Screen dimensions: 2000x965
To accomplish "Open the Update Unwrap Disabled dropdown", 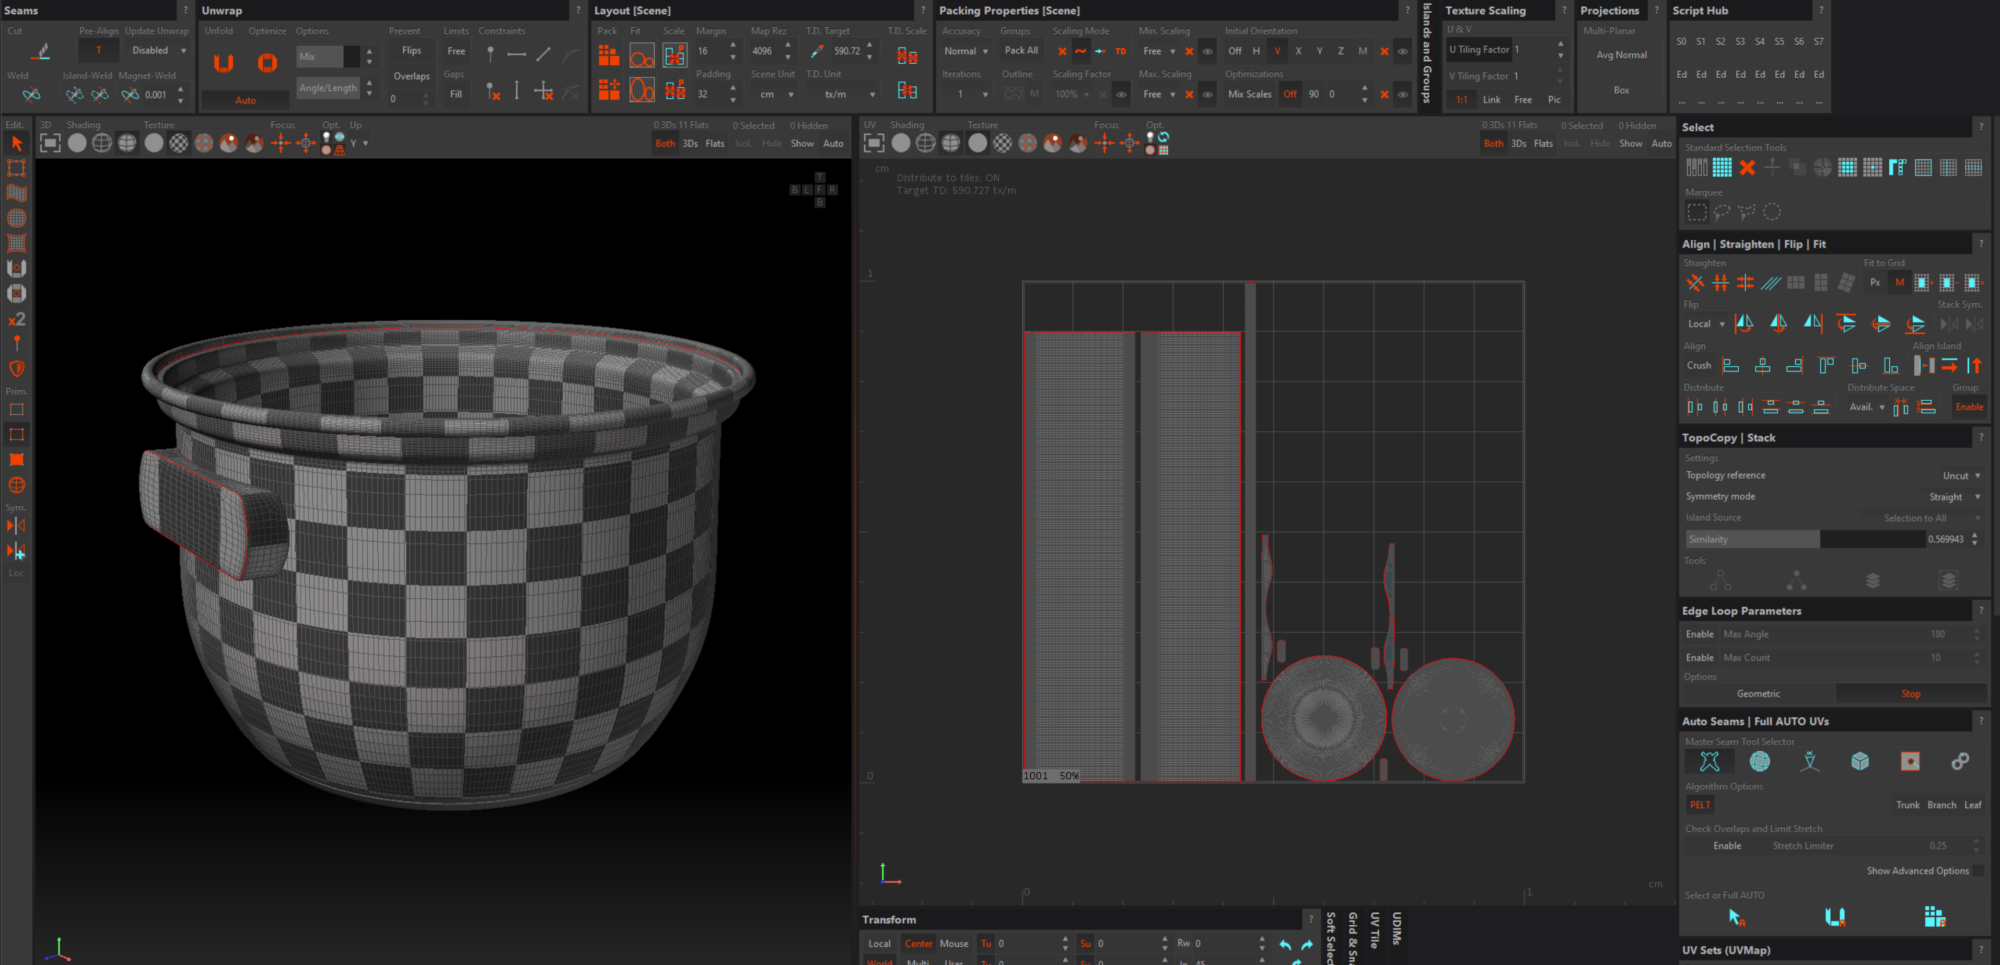I will (158, 51).
